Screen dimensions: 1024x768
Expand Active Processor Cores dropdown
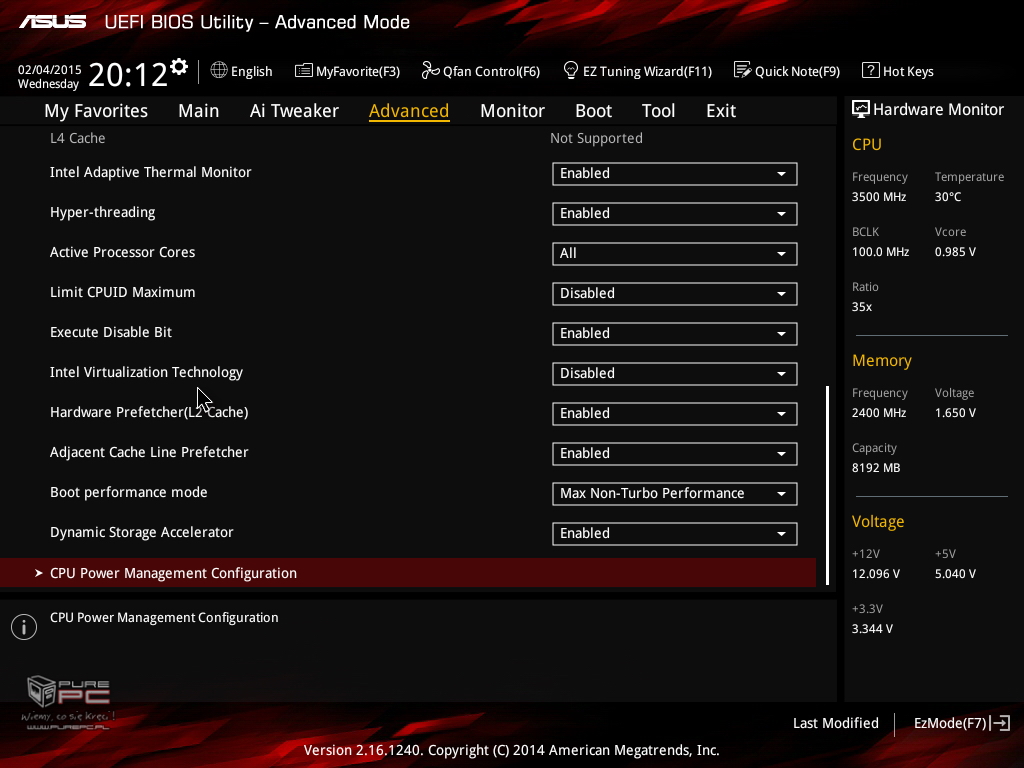tap(675, 253)
